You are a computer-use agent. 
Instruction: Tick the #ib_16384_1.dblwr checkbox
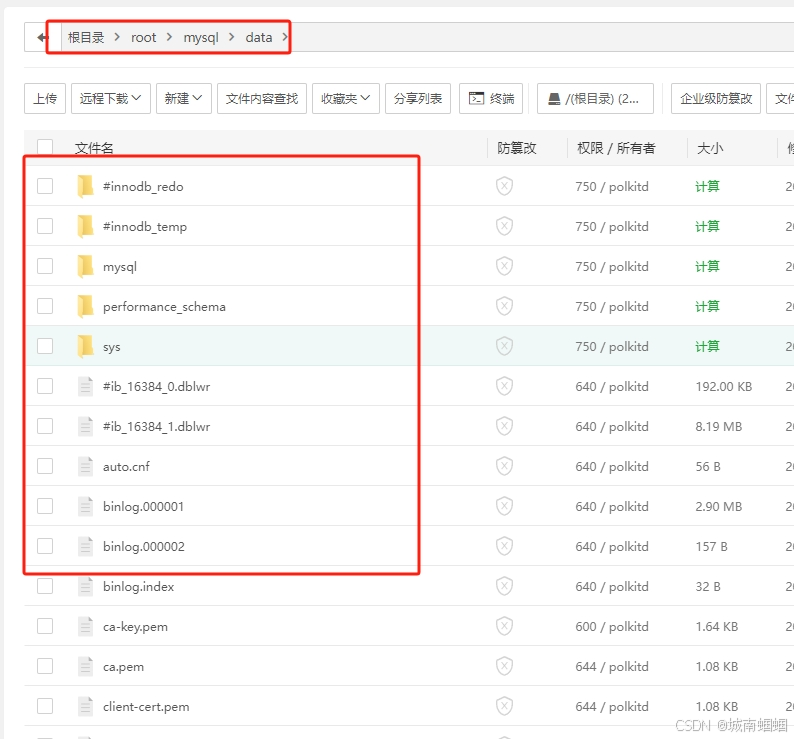45,426
